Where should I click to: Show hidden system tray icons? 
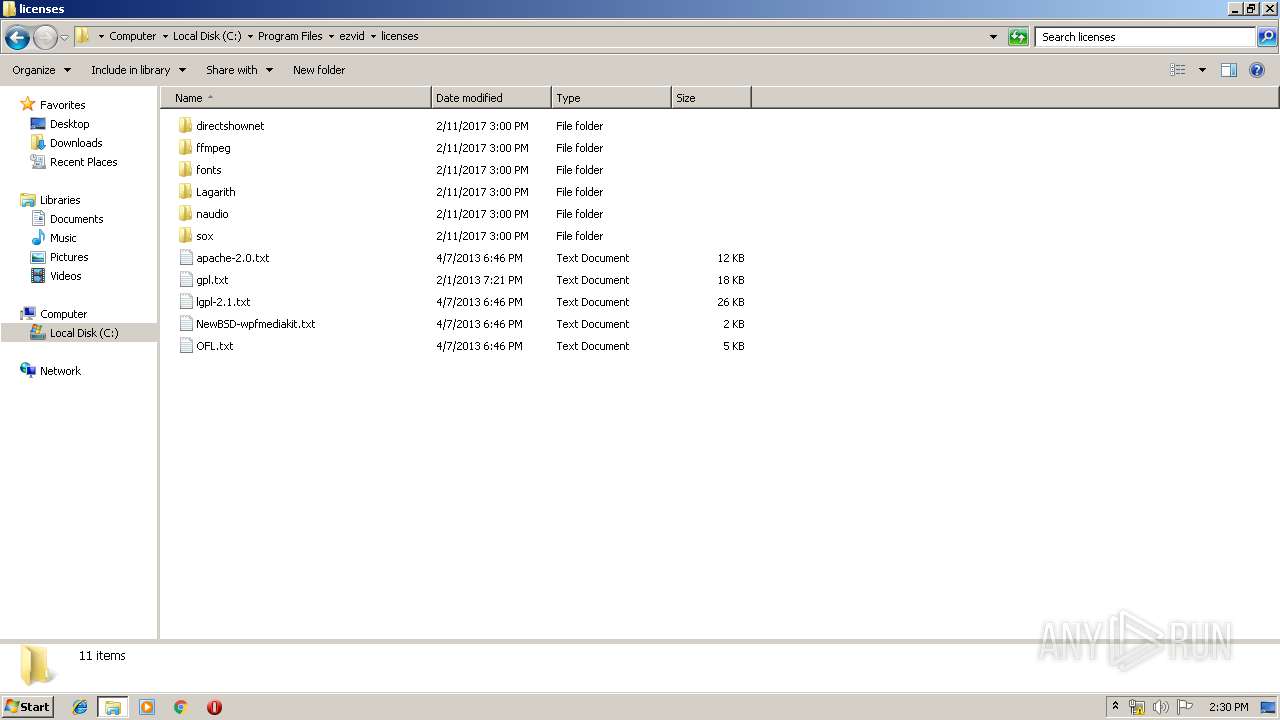(x=1115, y=707)
